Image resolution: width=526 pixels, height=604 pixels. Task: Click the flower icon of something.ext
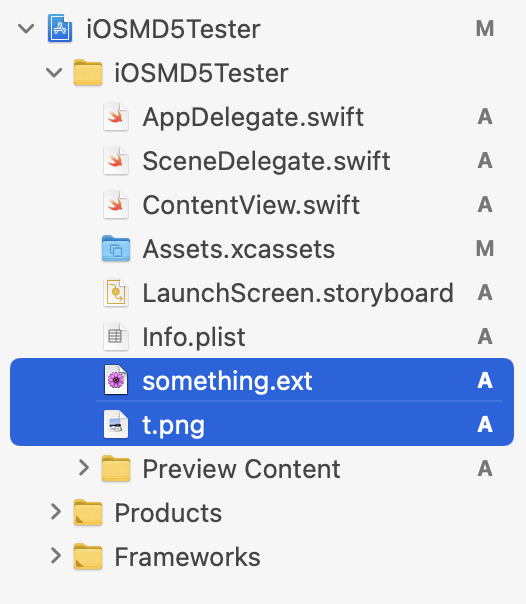[x=116, y=381]
